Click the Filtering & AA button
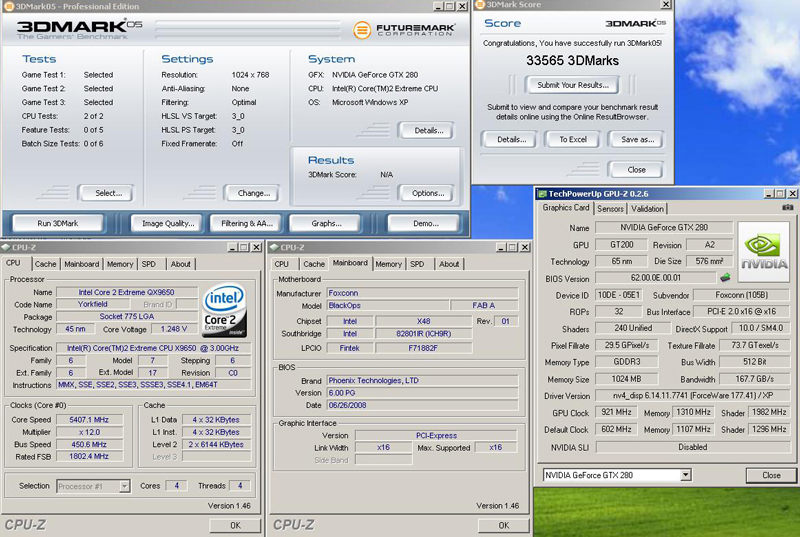This screenshot has height=537, width=800. click(247, 223)
